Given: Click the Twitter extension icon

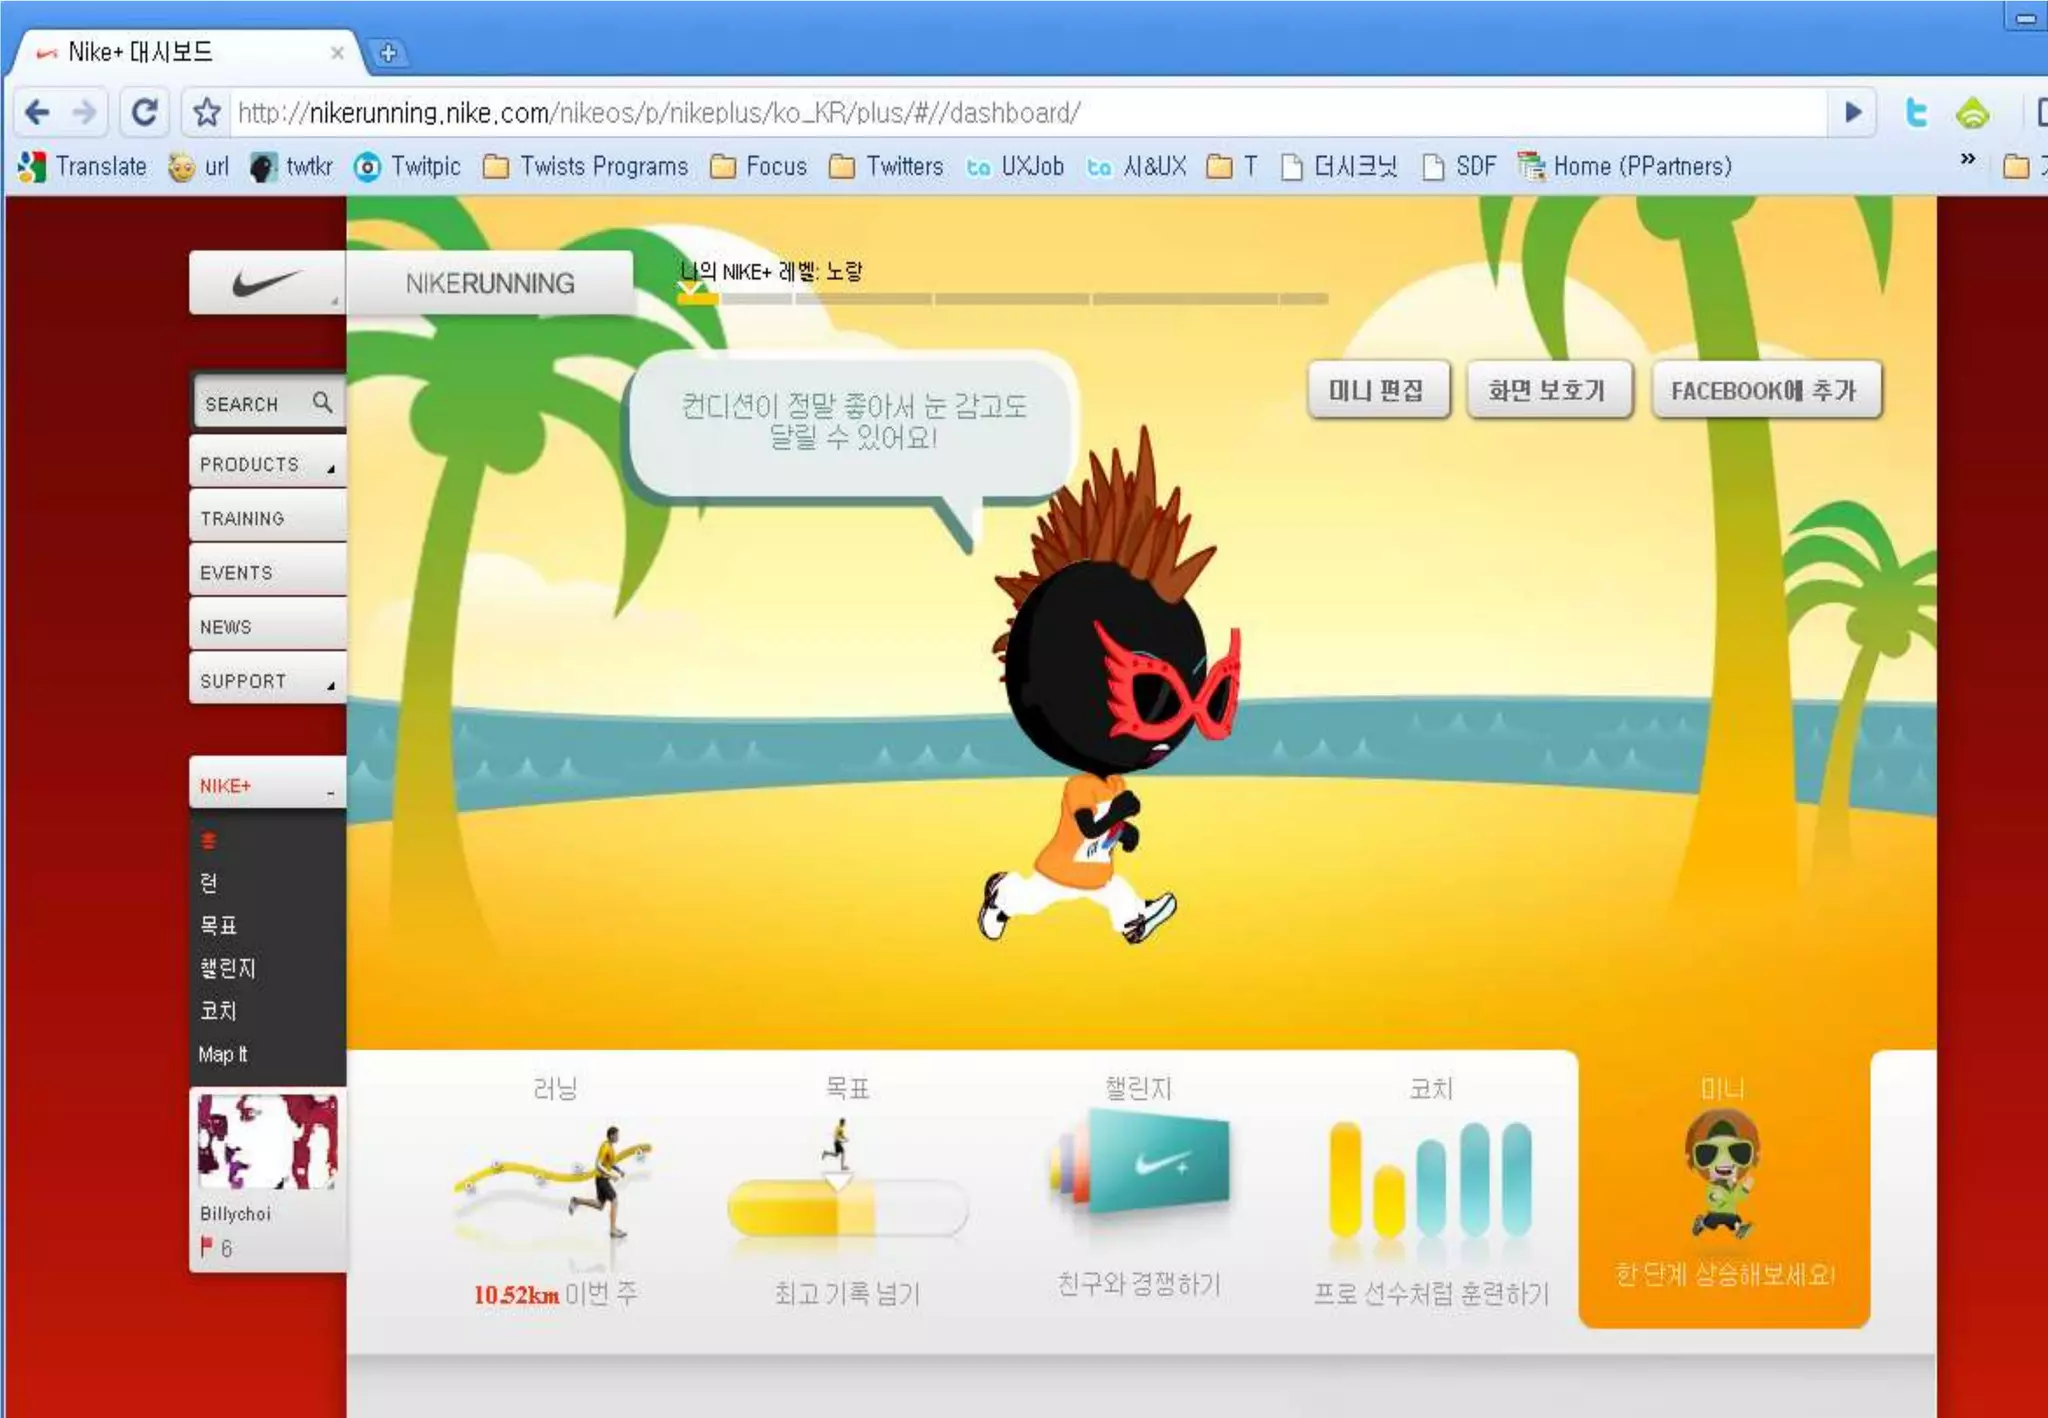Looking at the screenshot, I should click(x=1916, y=112).
